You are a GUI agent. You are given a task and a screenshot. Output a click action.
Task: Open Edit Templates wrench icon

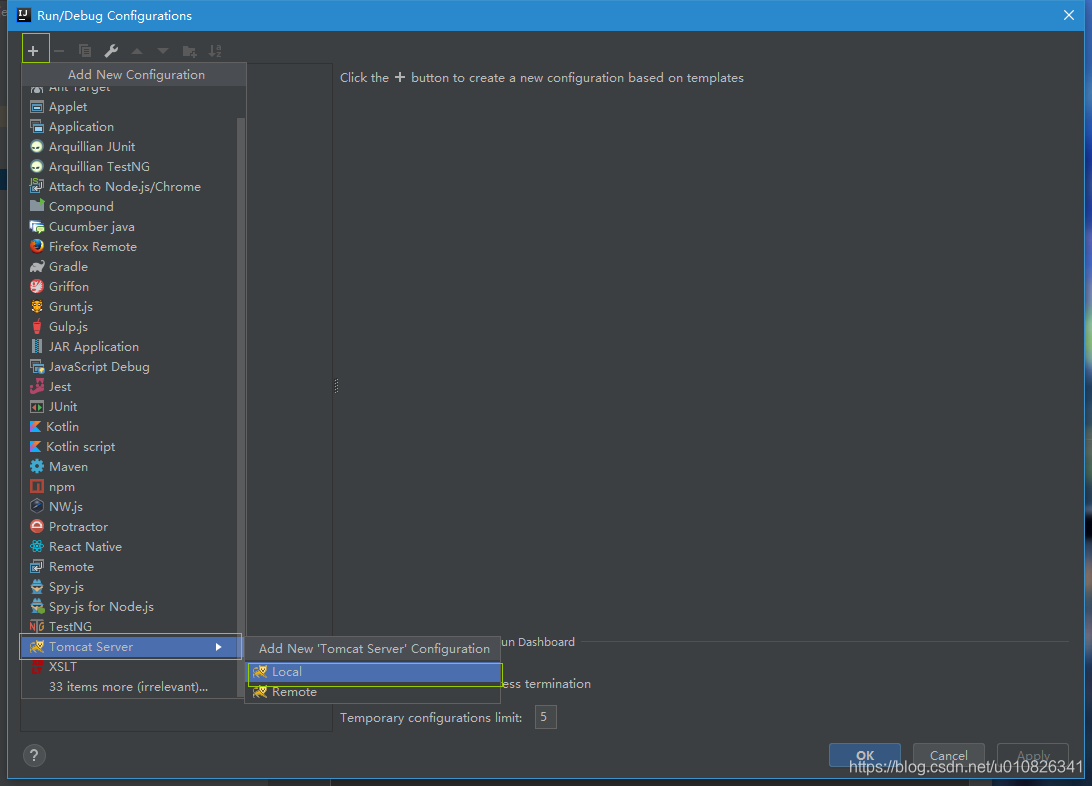(x=111, y=51)
